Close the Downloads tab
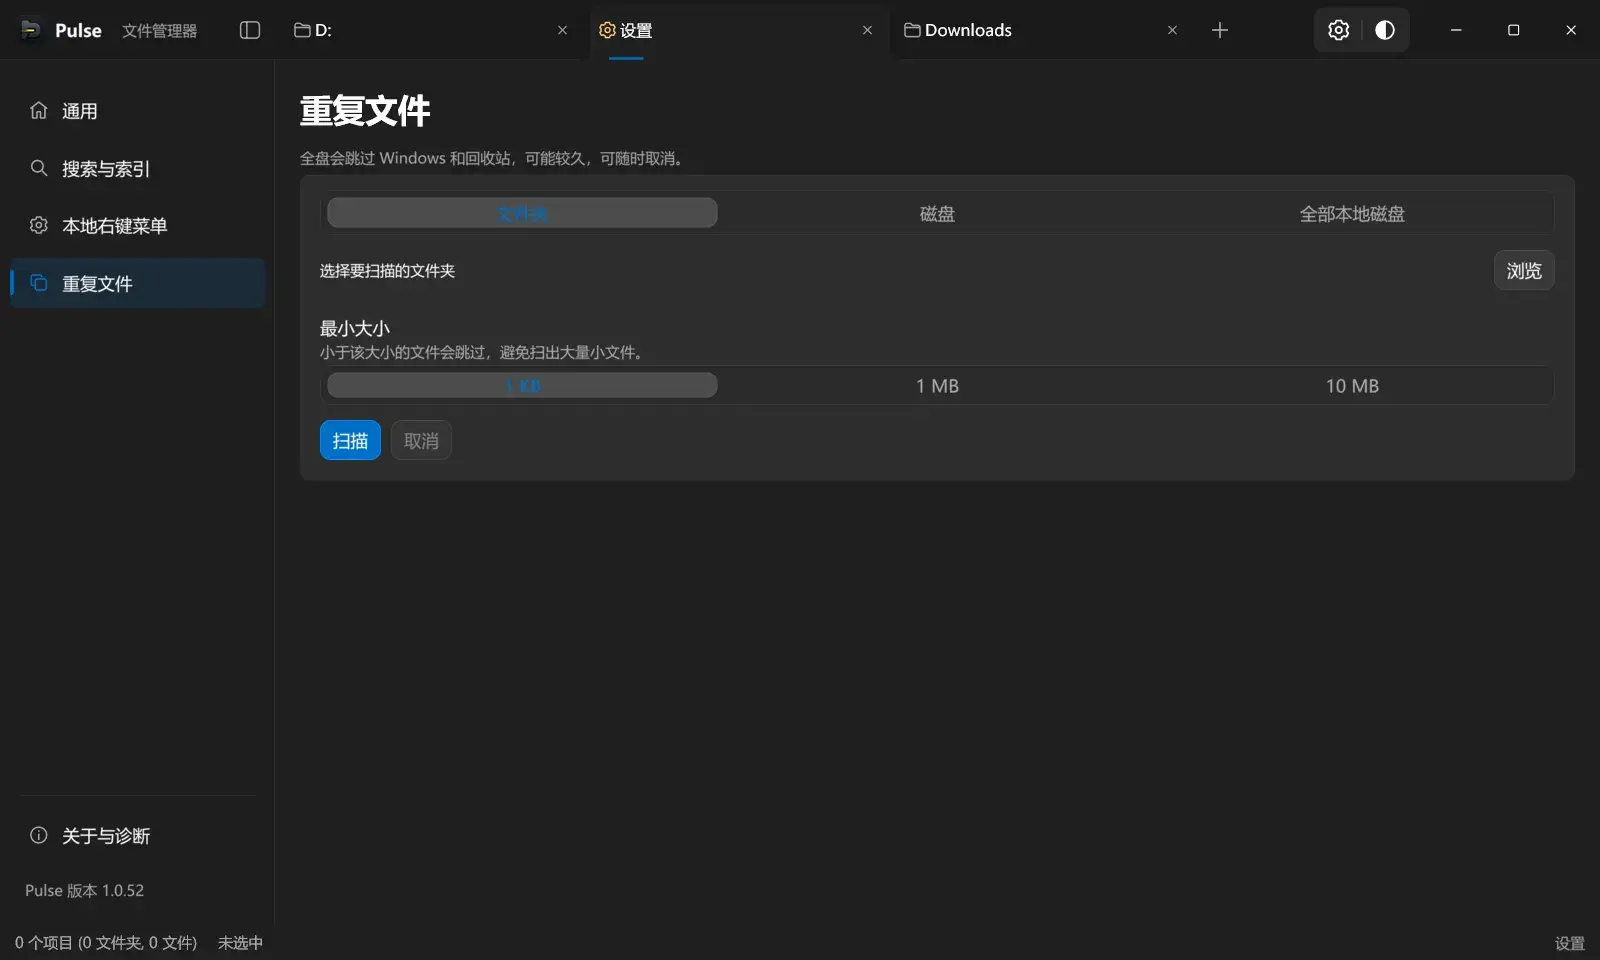This screenshot has width=1600, height=960. (1172, 30)
